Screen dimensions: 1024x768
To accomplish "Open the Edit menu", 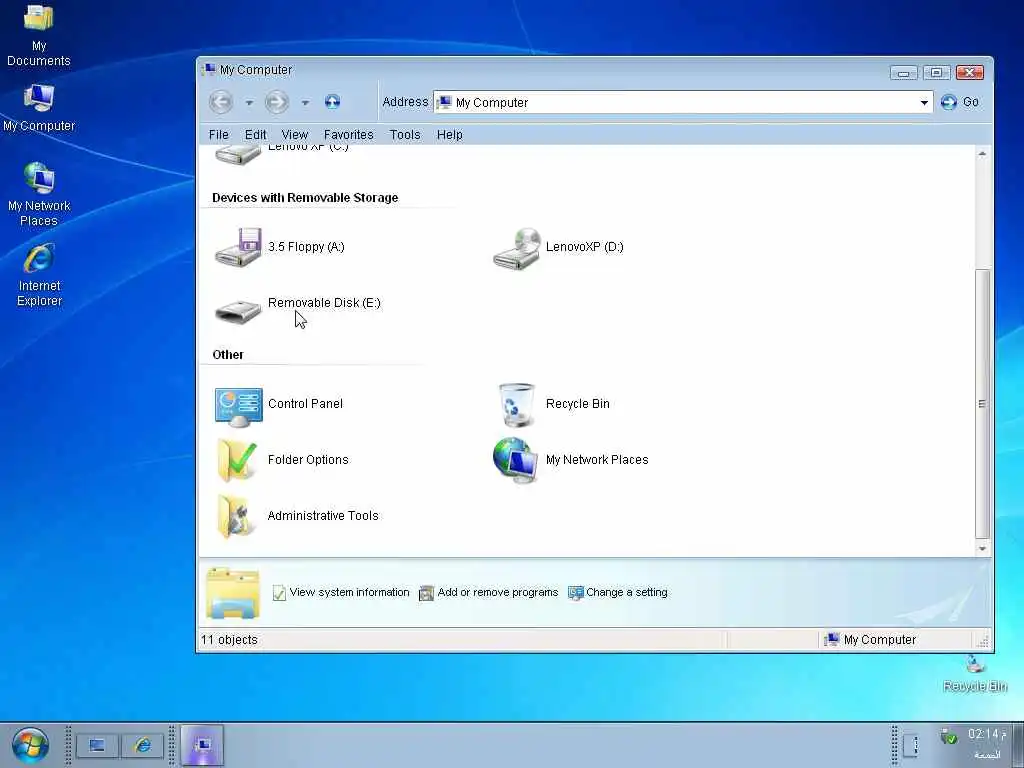I will tap(255, 135).
